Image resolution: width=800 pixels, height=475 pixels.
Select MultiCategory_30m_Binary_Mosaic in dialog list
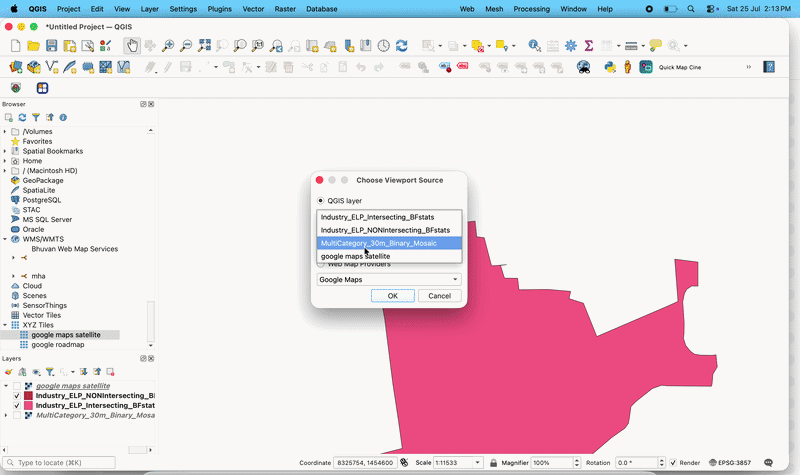389,243
